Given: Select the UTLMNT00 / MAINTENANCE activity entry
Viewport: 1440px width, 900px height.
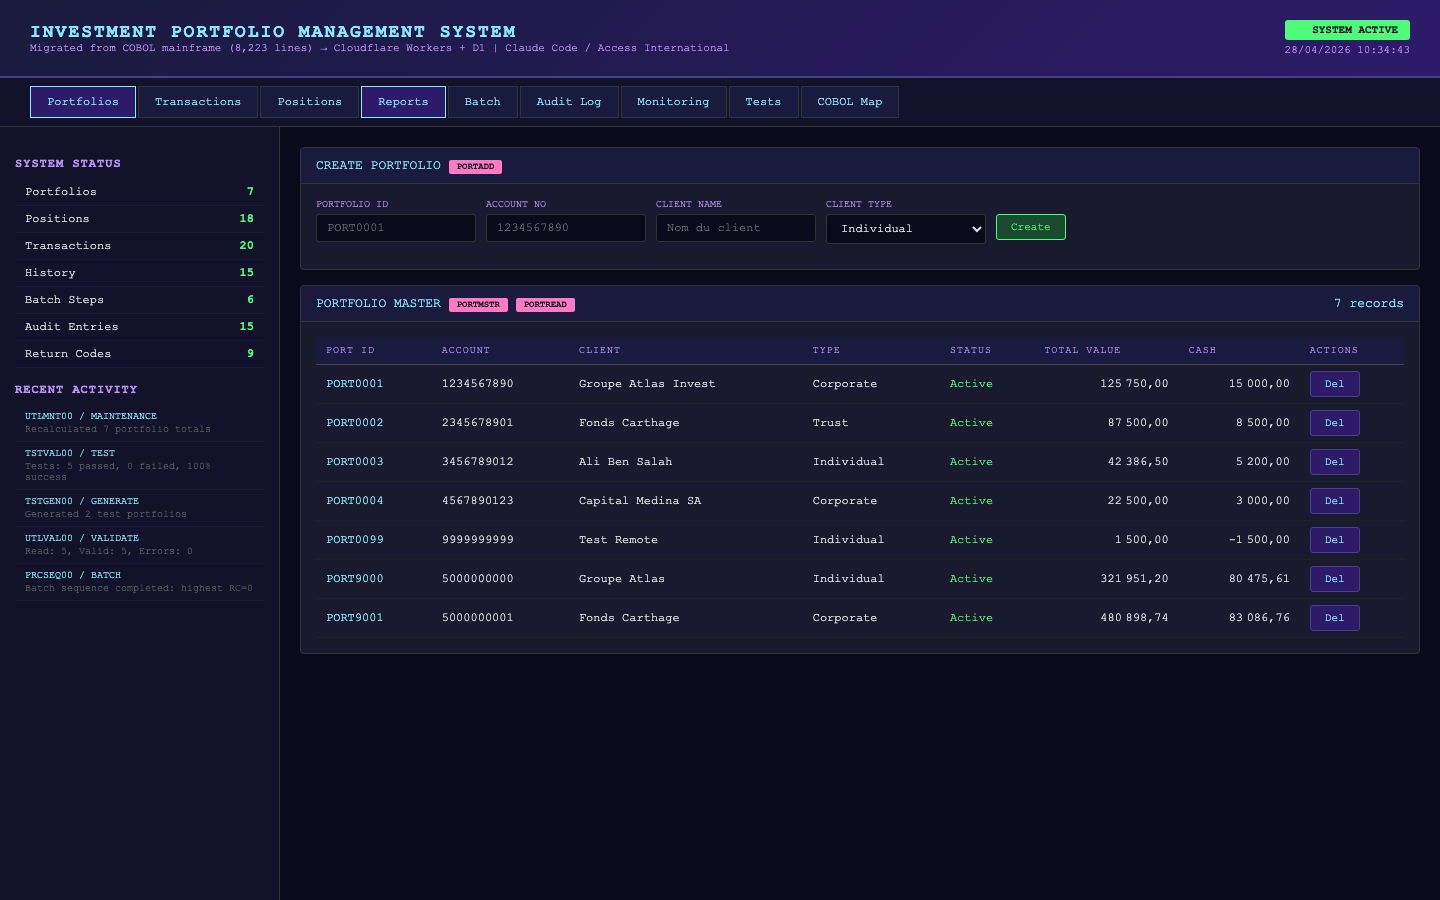Looking at the screenshot, I should pos(91,416).
